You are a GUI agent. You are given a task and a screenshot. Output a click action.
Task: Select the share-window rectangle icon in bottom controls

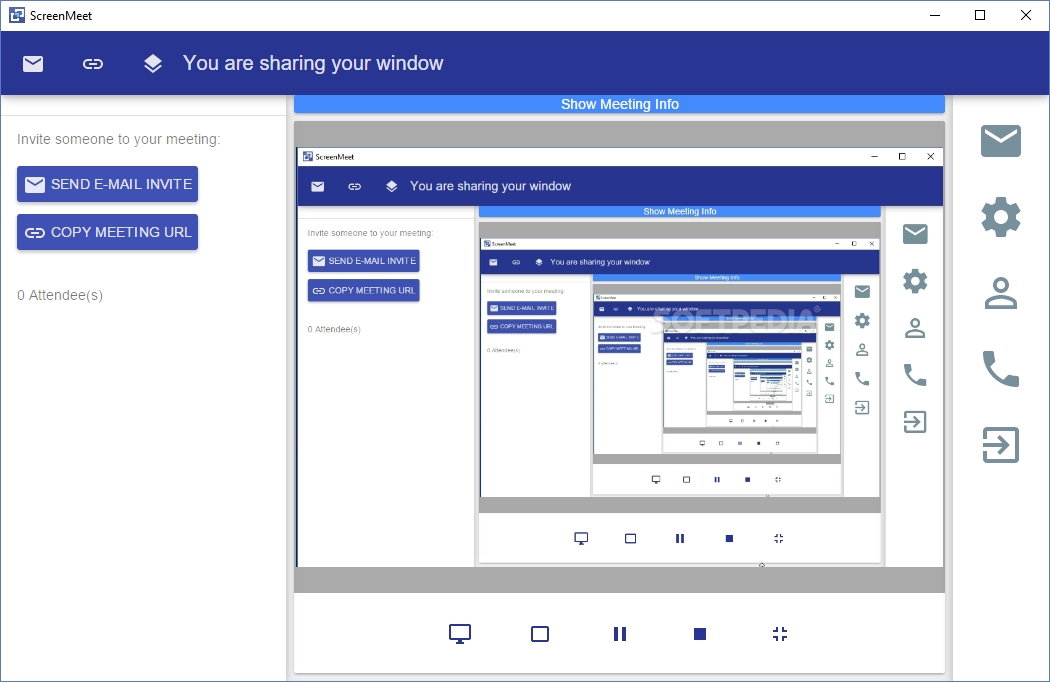(540, 634)
